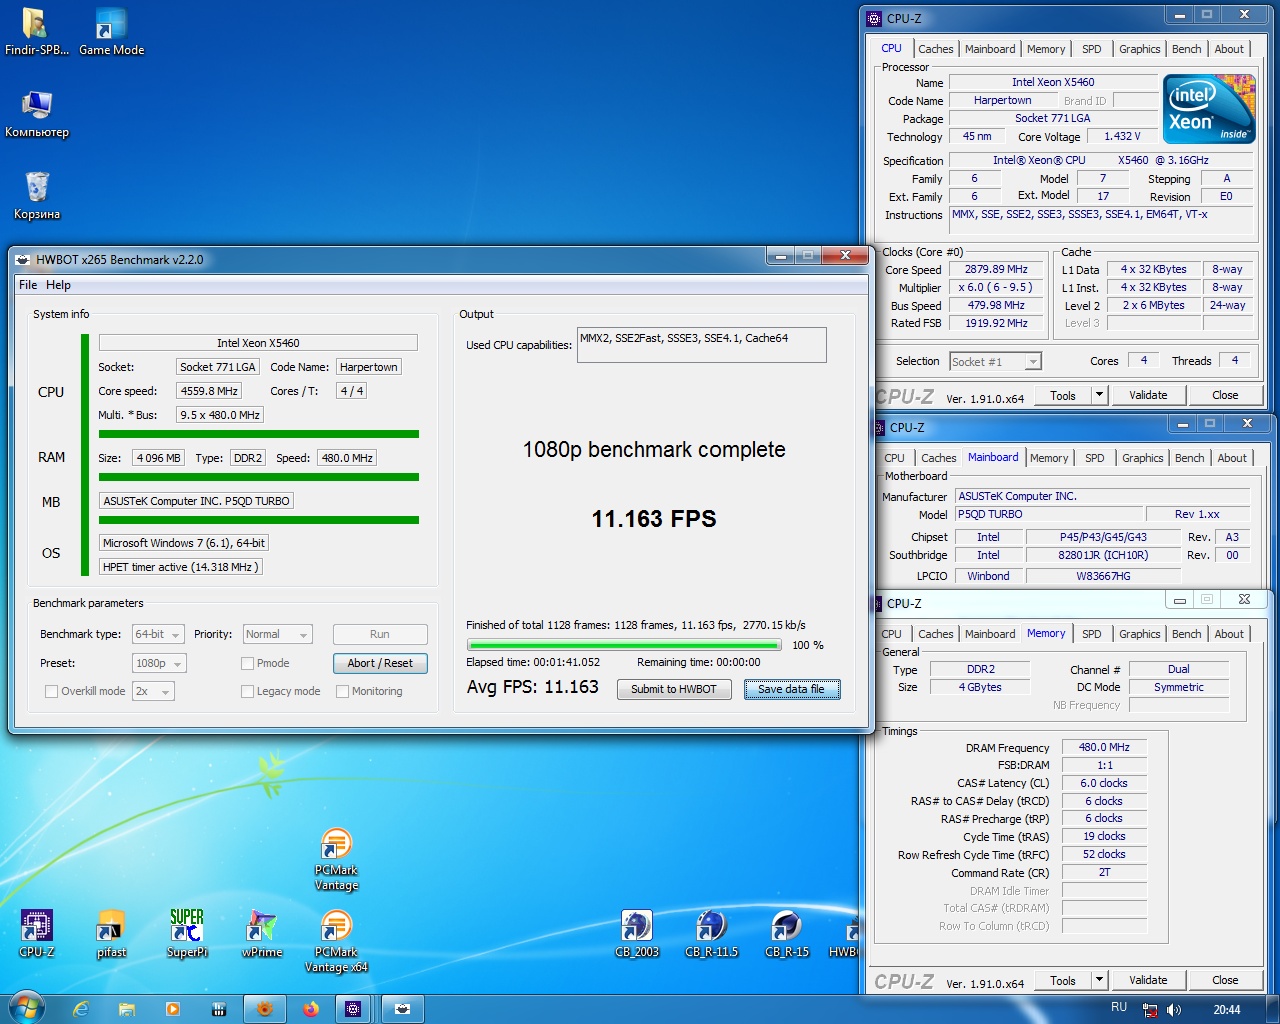Image resolution: width=1280 pixels, height=1024 pixels.
Task: Open the Game Mode desktop shortcut
Action: [111, 31]
